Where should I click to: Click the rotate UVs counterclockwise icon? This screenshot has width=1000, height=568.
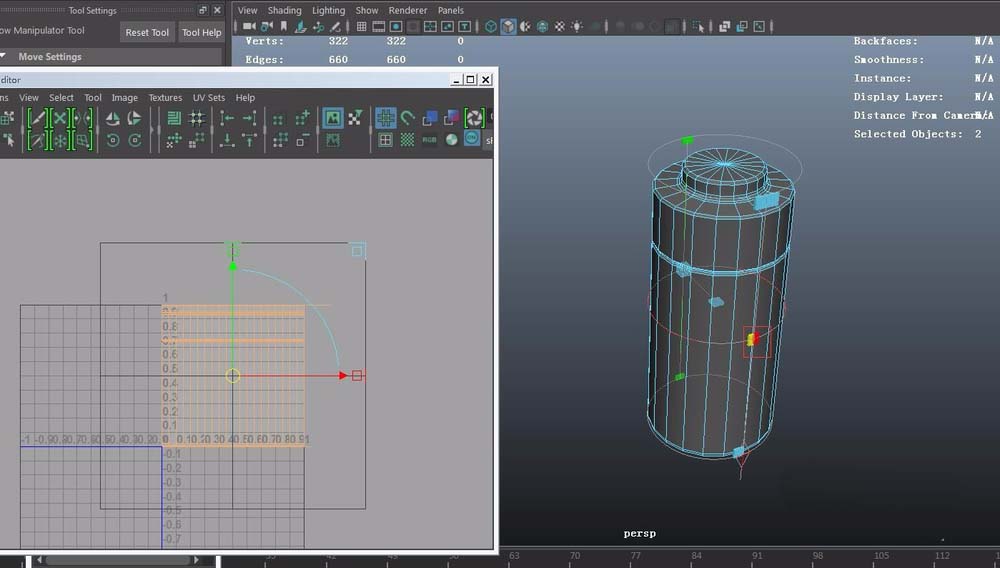pos(112,140)
